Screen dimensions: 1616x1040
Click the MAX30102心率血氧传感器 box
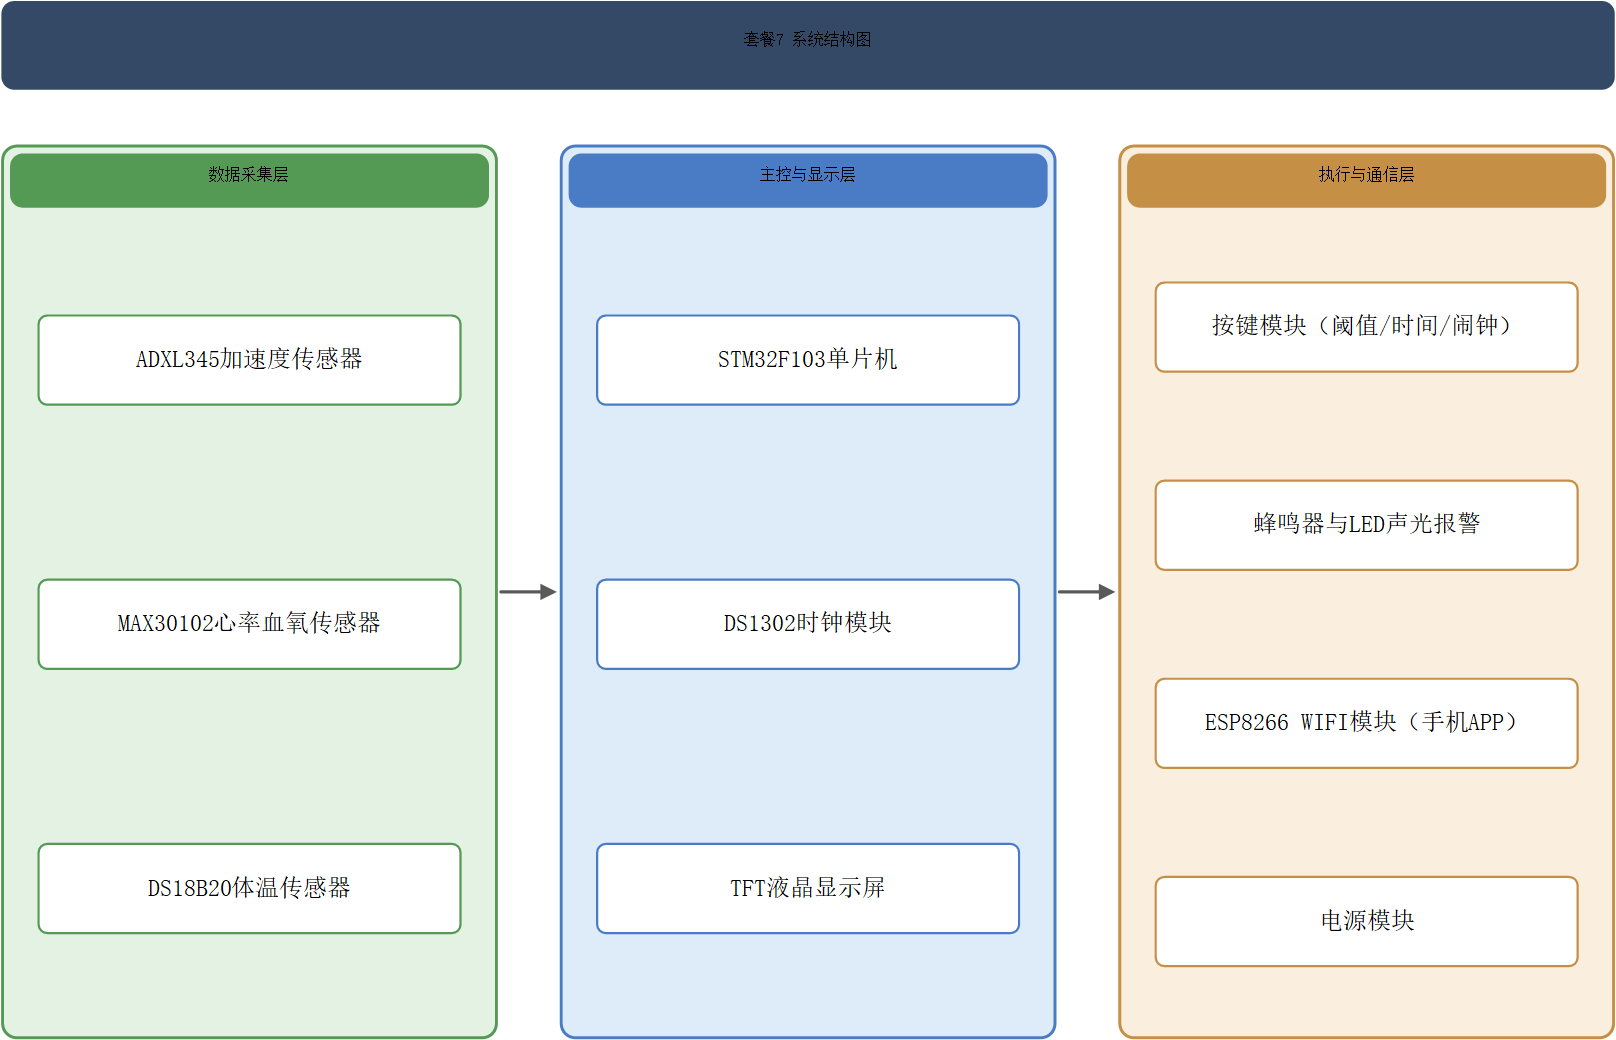[249, 624]
